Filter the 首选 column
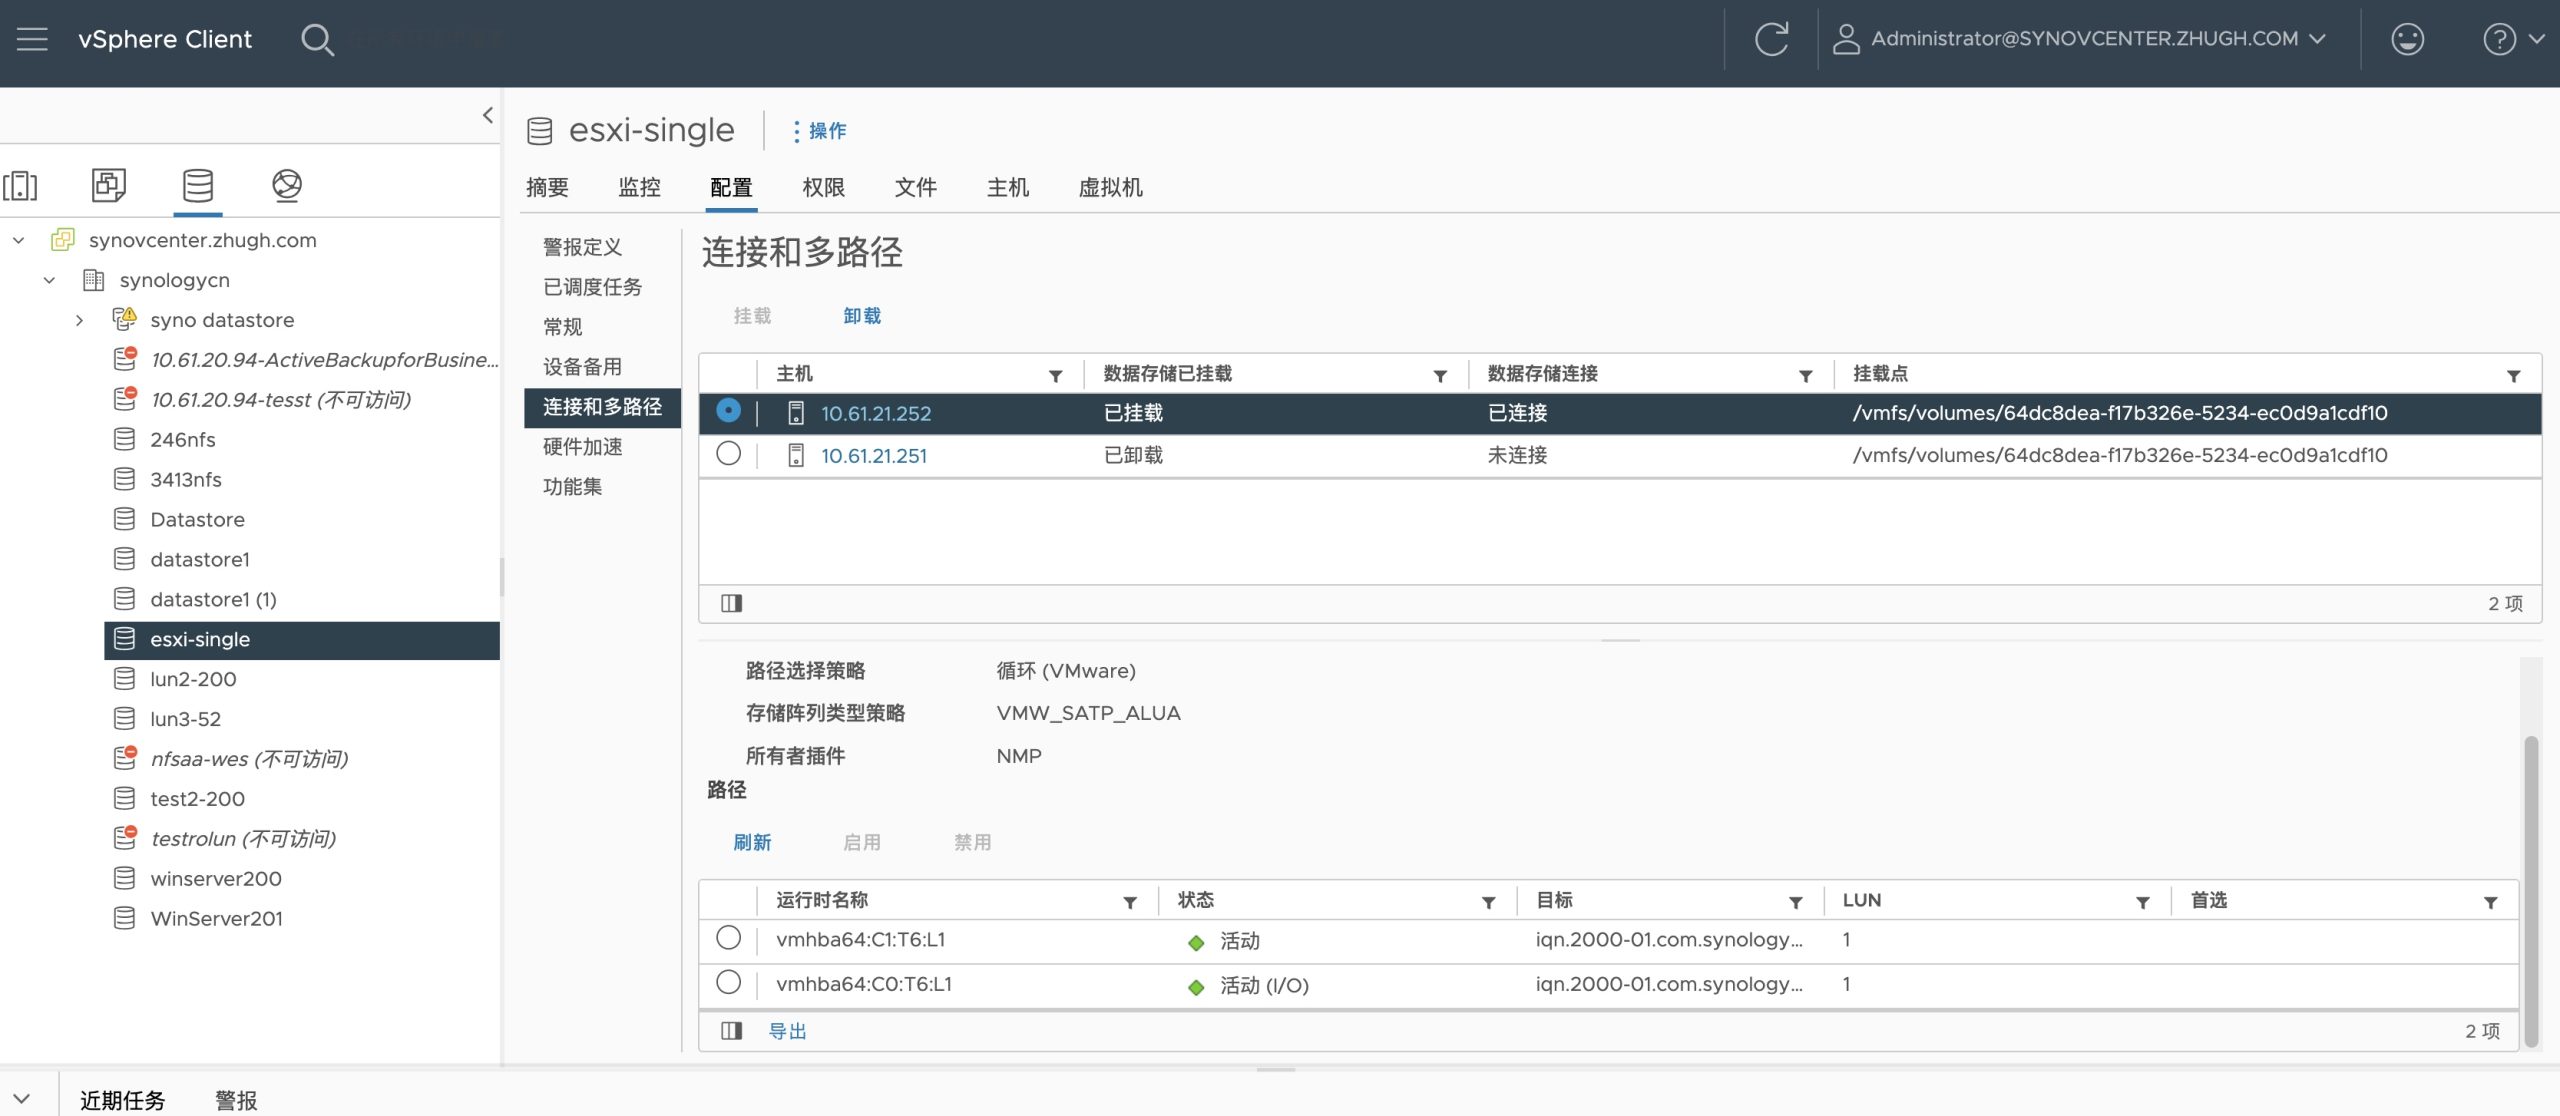This screenshot has height=1116, width=2560. click(2491, 902)
